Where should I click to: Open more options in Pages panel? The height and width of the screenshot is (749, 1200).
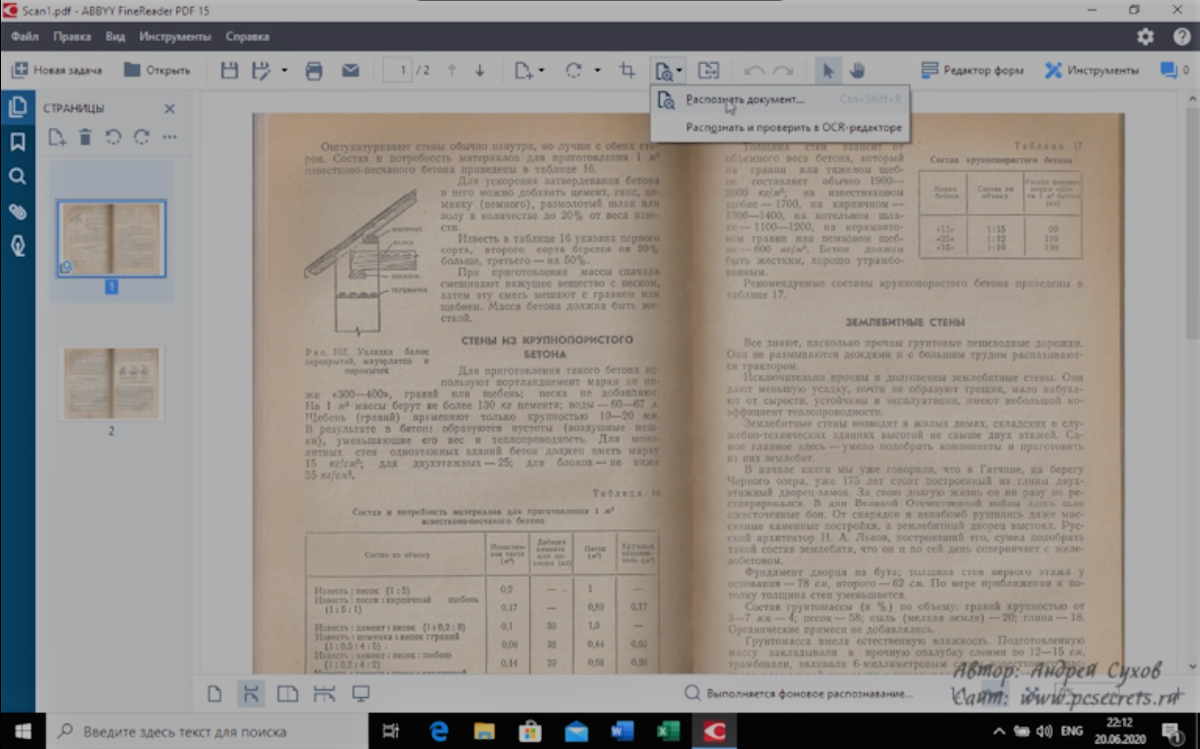tap(169, 137)
